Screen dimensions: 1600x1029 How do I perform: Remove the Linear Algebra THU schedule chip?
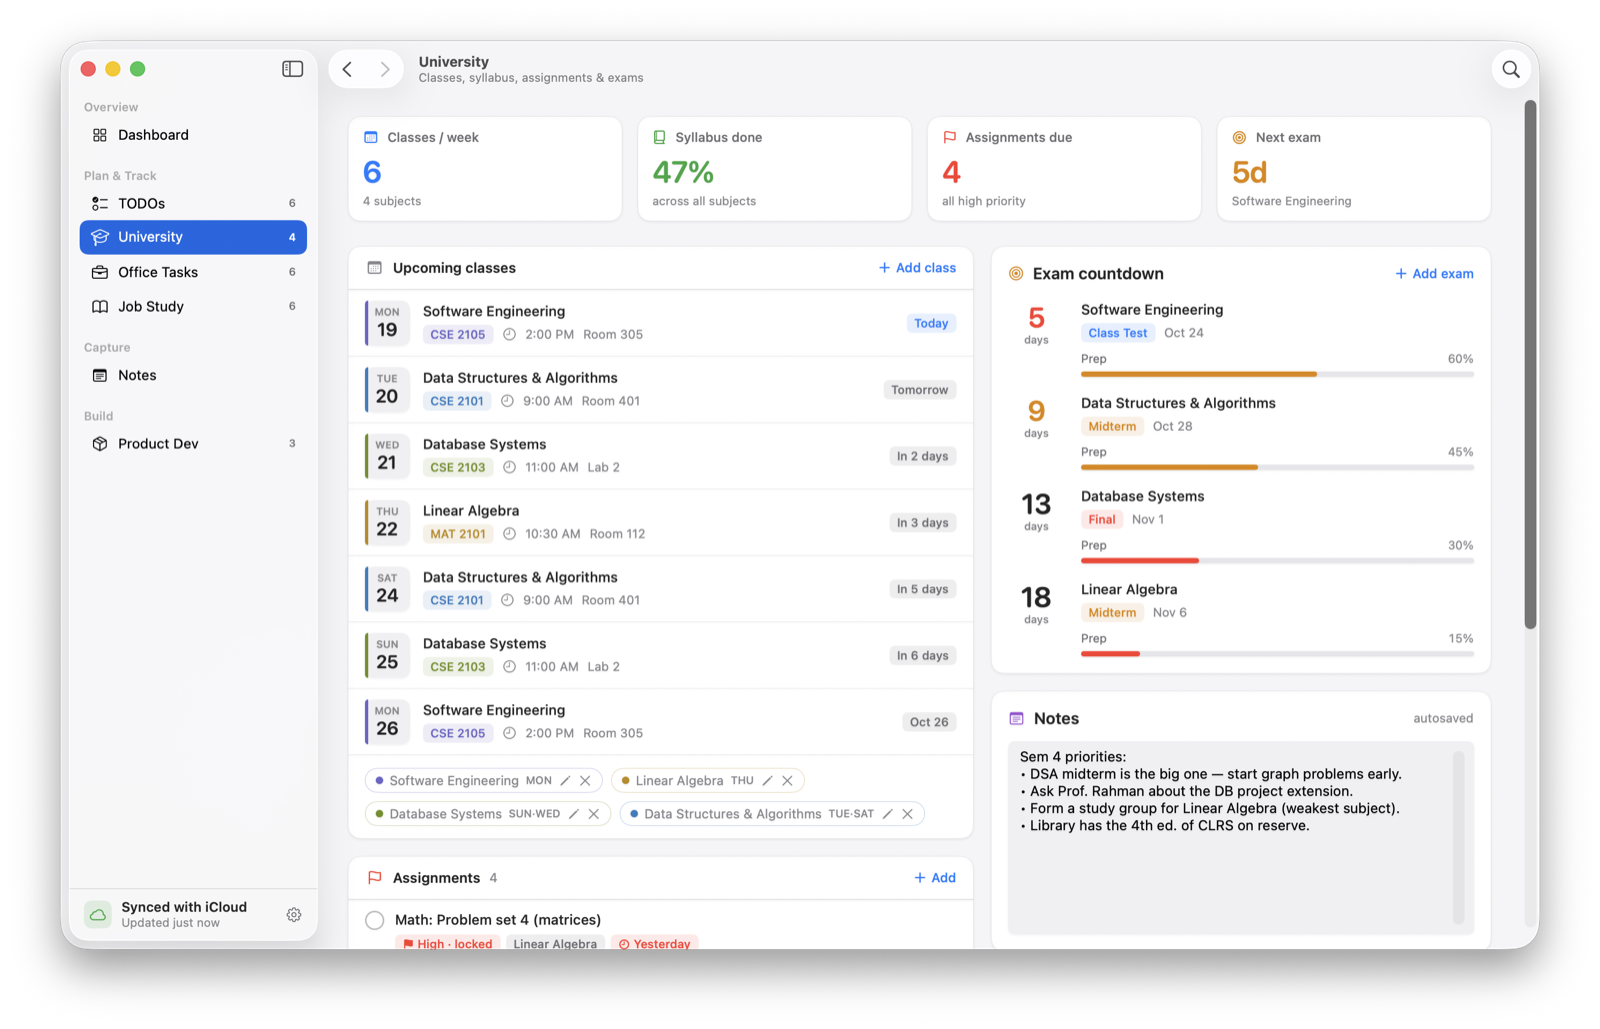[x=788, y=781]
